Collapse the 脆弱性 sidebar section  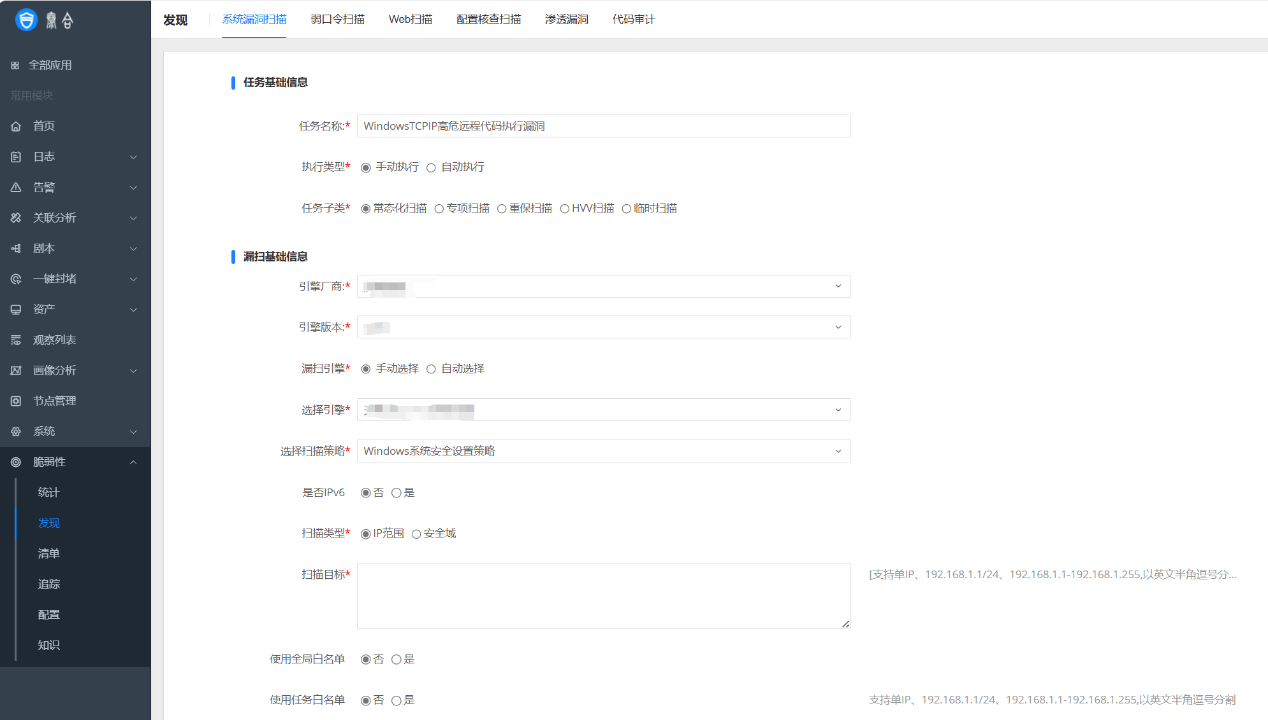pos(47,461)
